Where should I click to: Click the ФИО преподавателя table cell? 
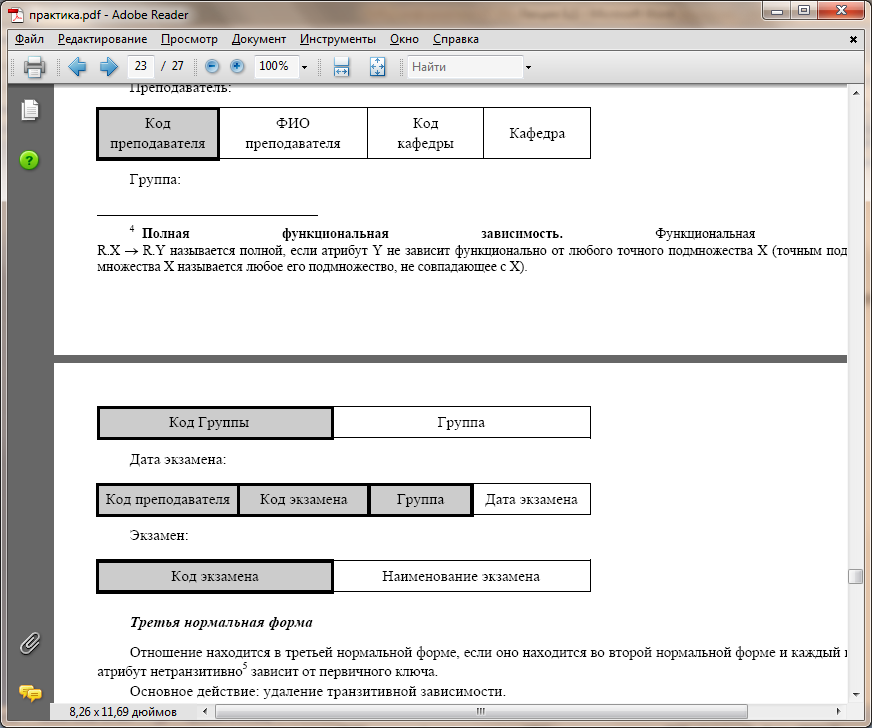(x=293, y=133)
